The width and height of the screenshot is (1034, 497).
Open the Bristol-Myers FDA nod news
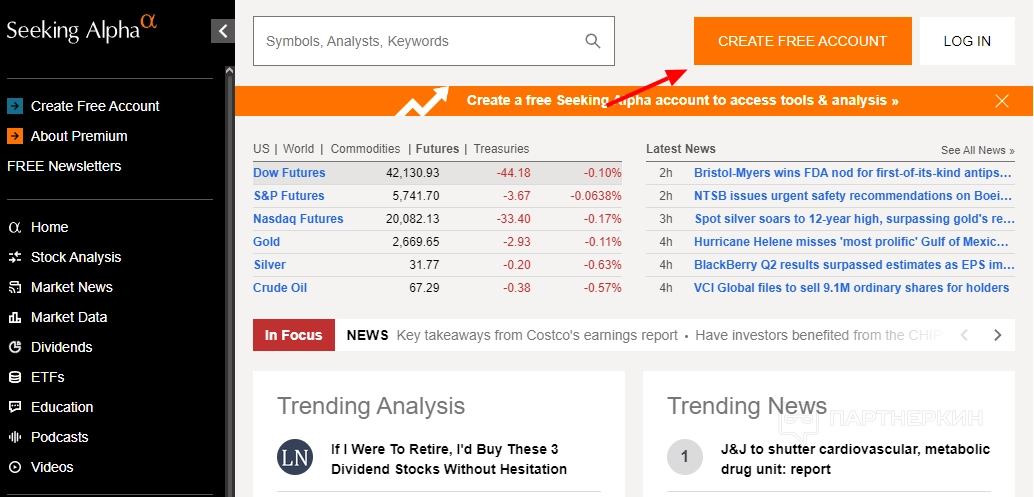pyautogui.click(x=853, y=173)
